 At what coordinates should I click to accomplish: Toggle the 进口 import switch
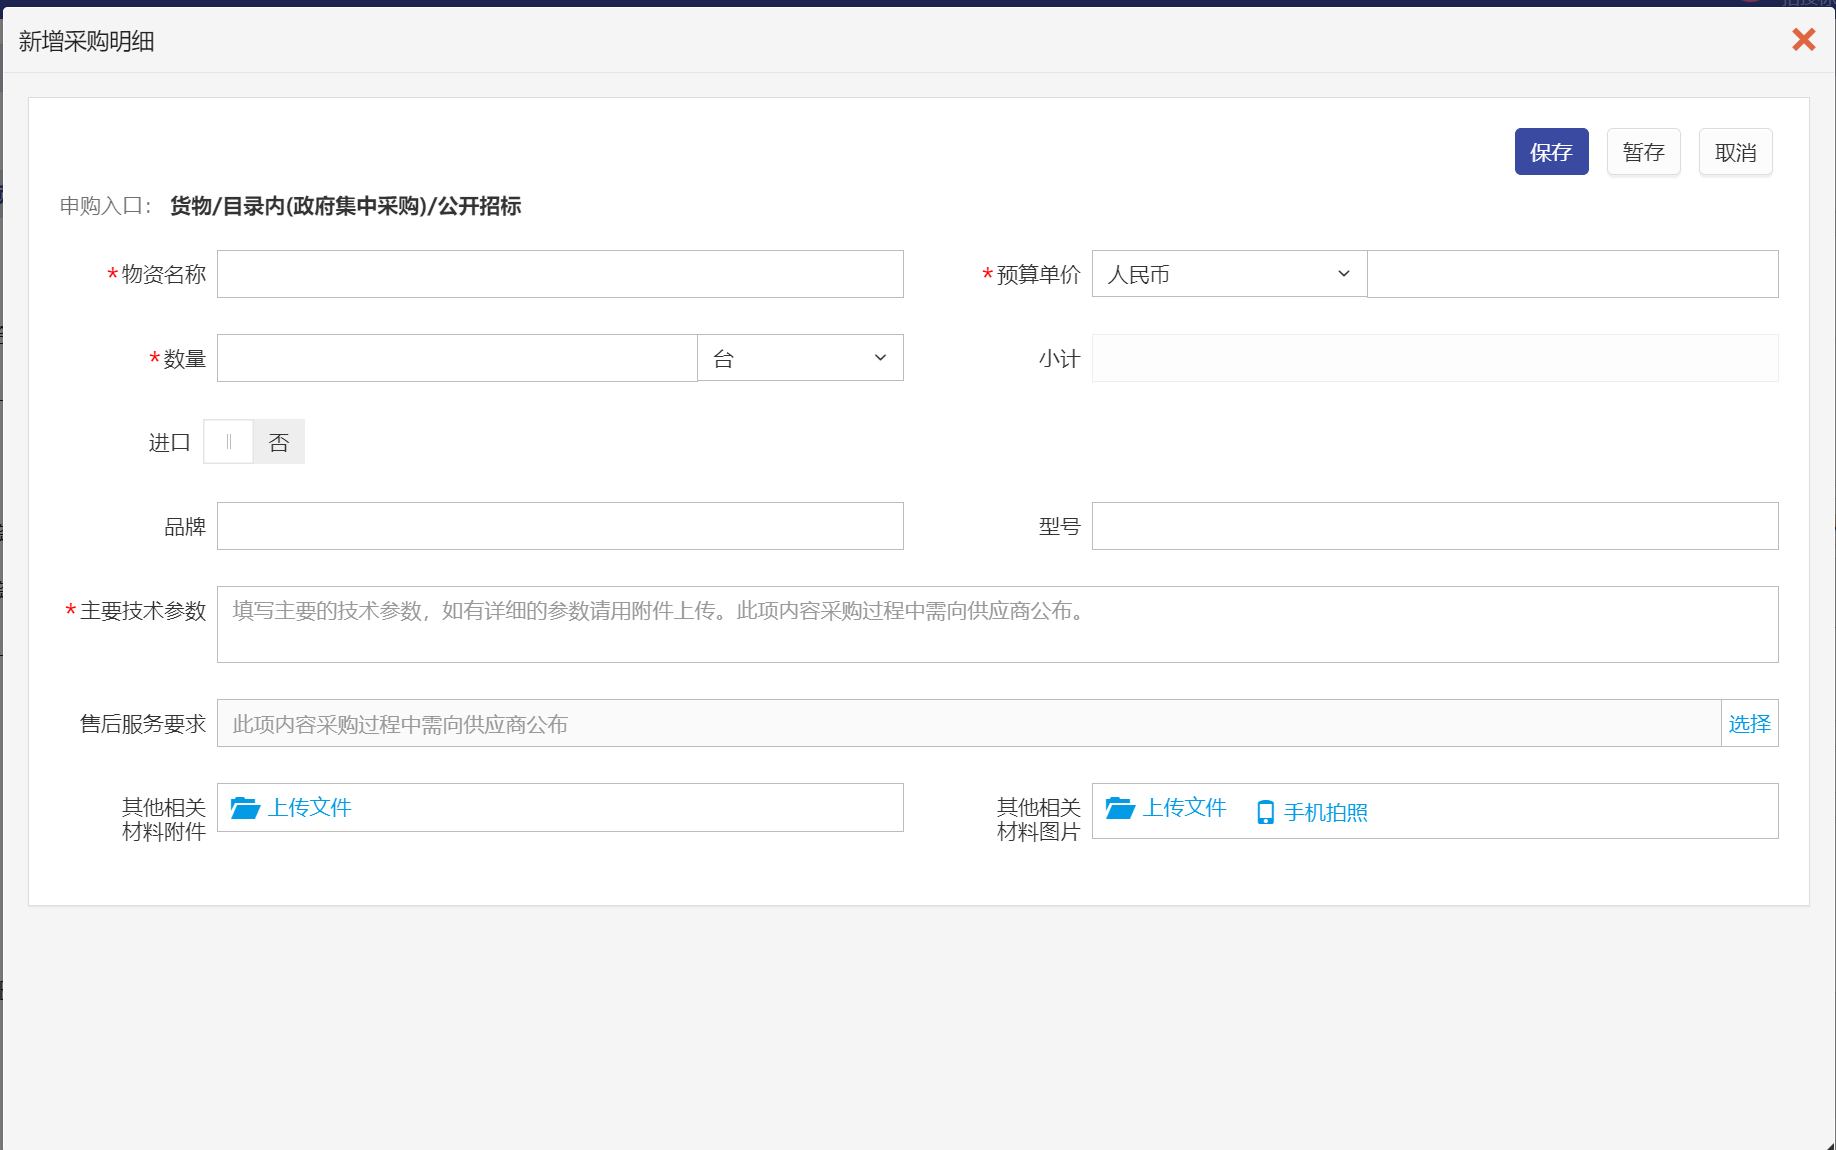point(254,442)
